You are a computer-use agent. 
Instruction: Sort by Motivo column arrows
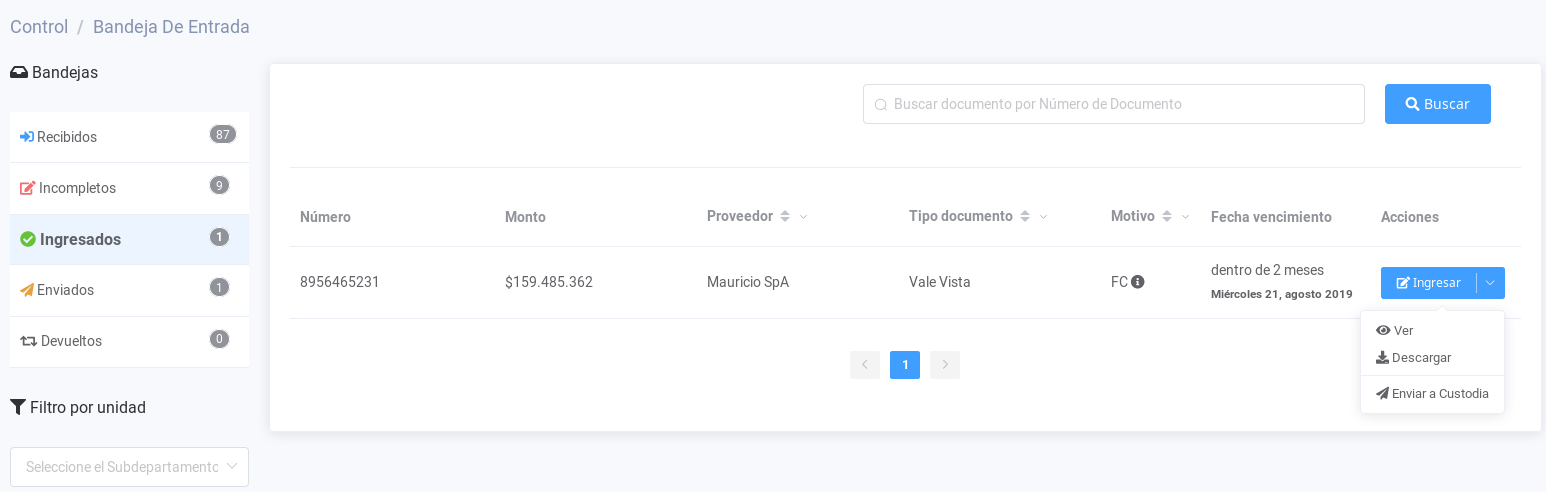1167,216
